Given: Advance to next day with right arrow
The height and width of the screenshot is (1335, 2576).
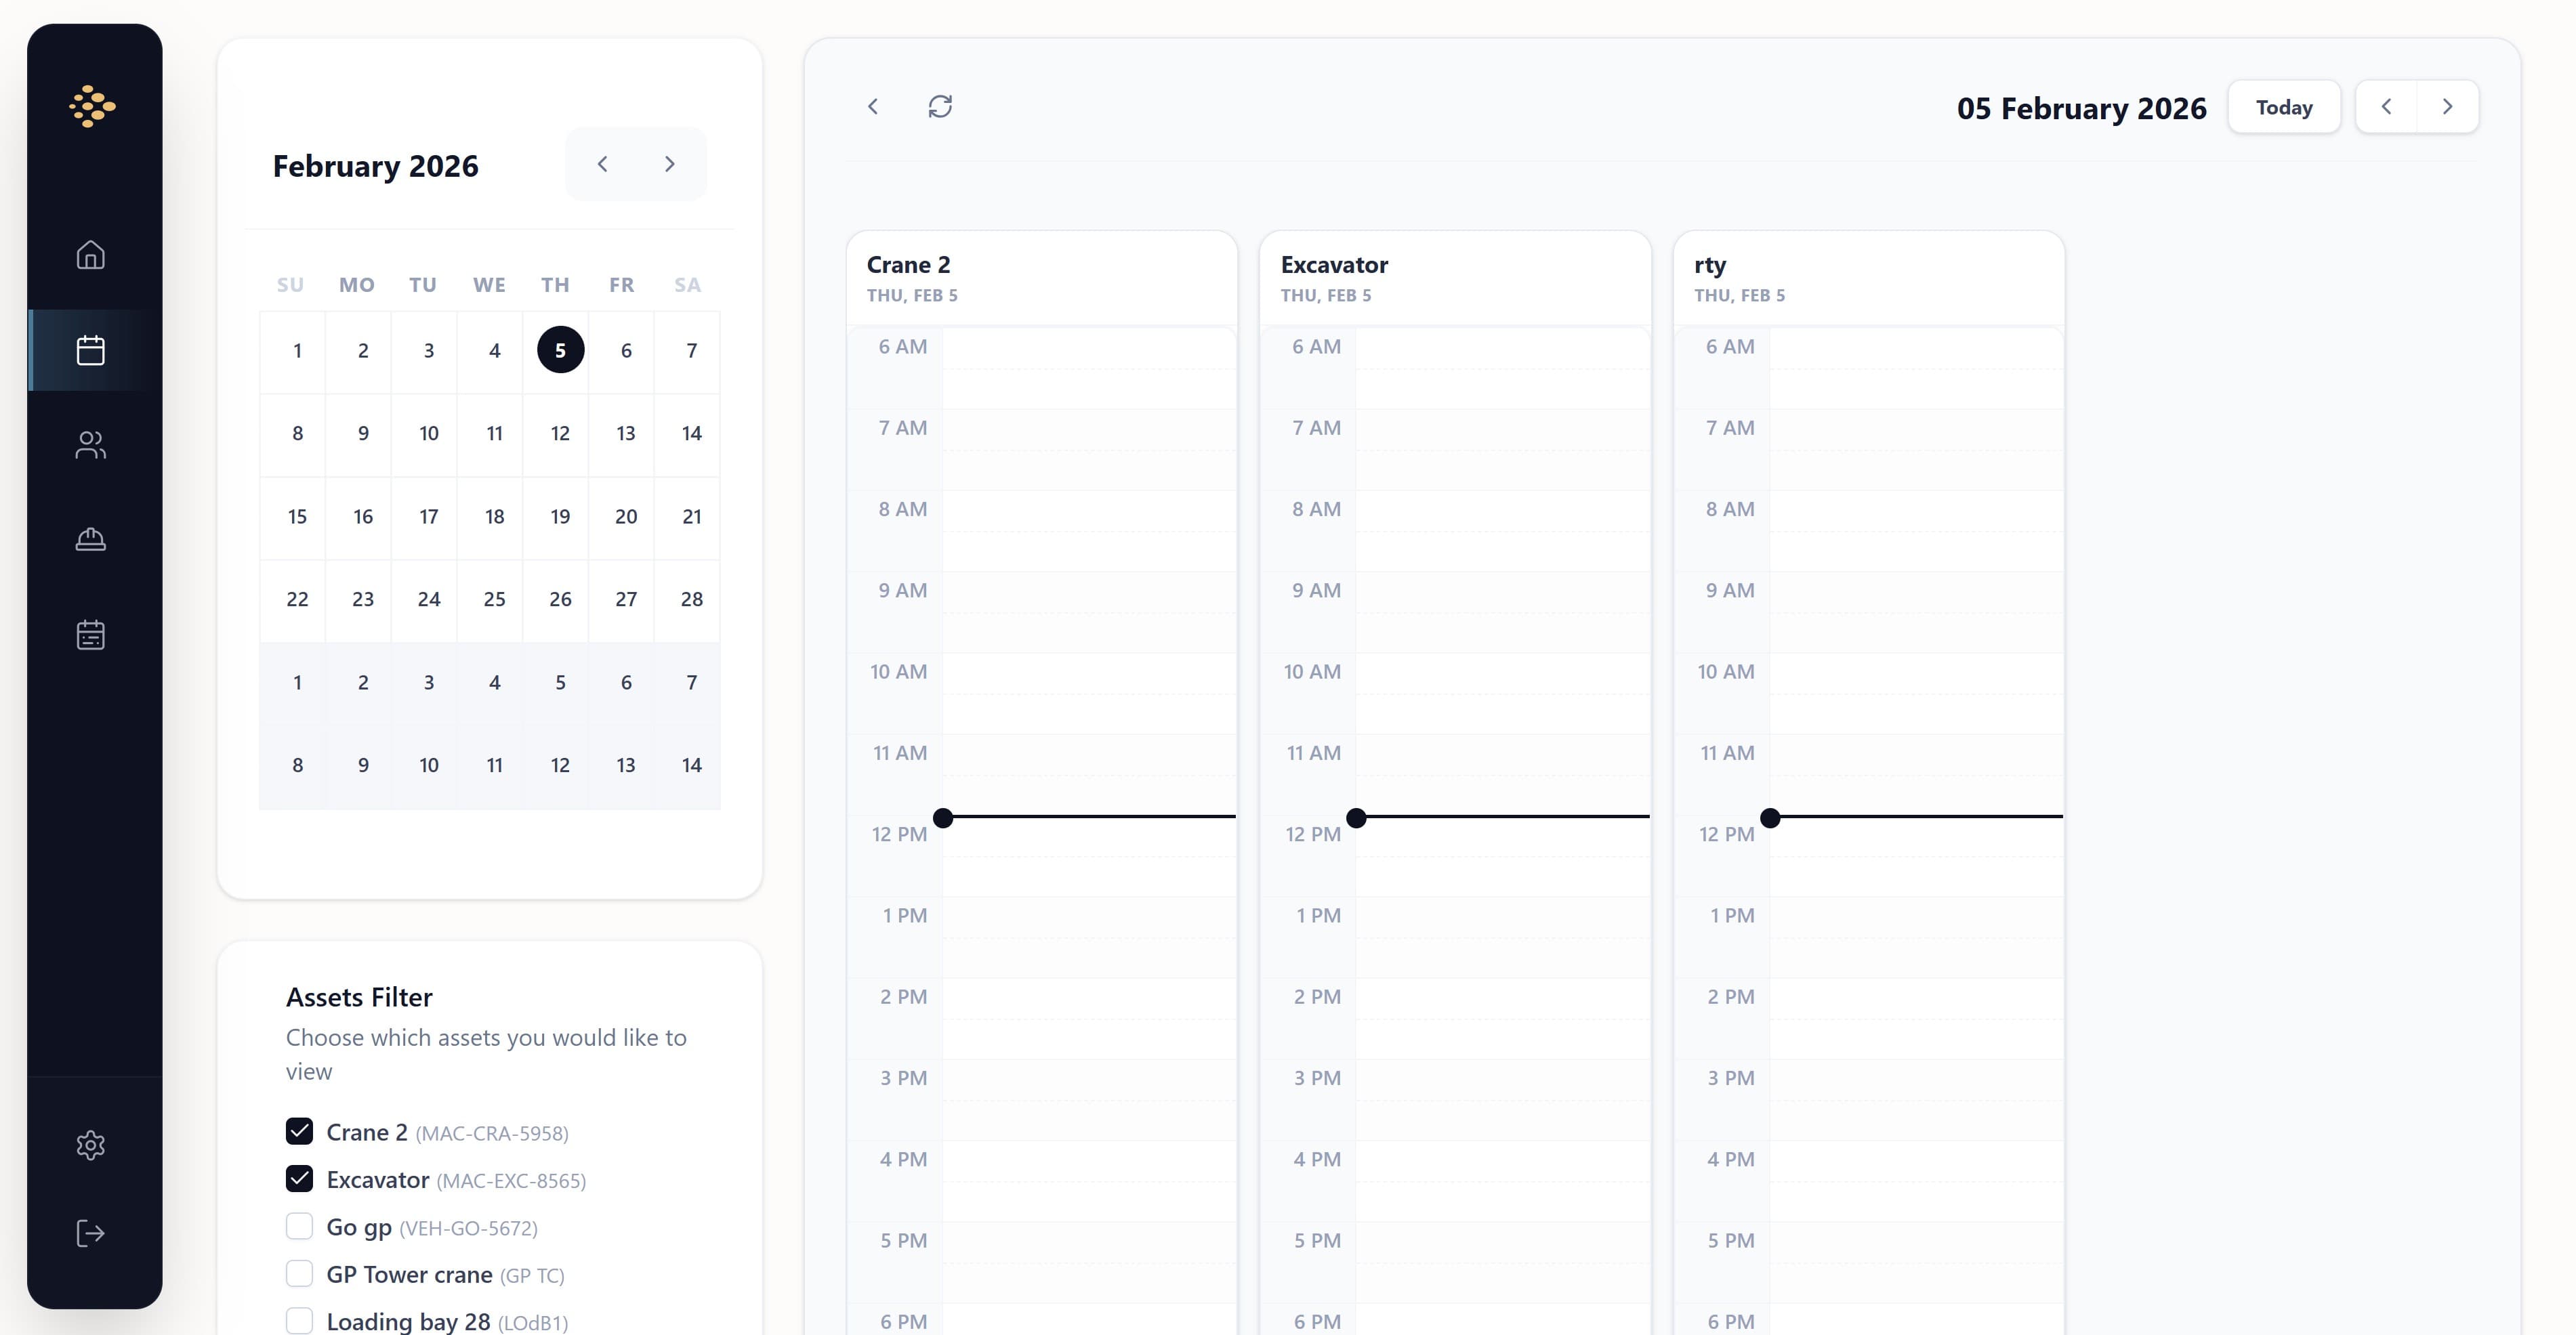Looking at the screenshot, I should pyautogui.click(x=2447, y=106).
